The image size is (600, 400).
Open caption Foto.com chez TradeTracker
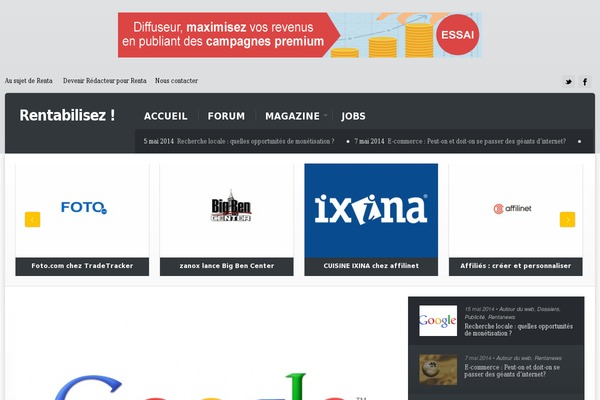click(82, 266)
